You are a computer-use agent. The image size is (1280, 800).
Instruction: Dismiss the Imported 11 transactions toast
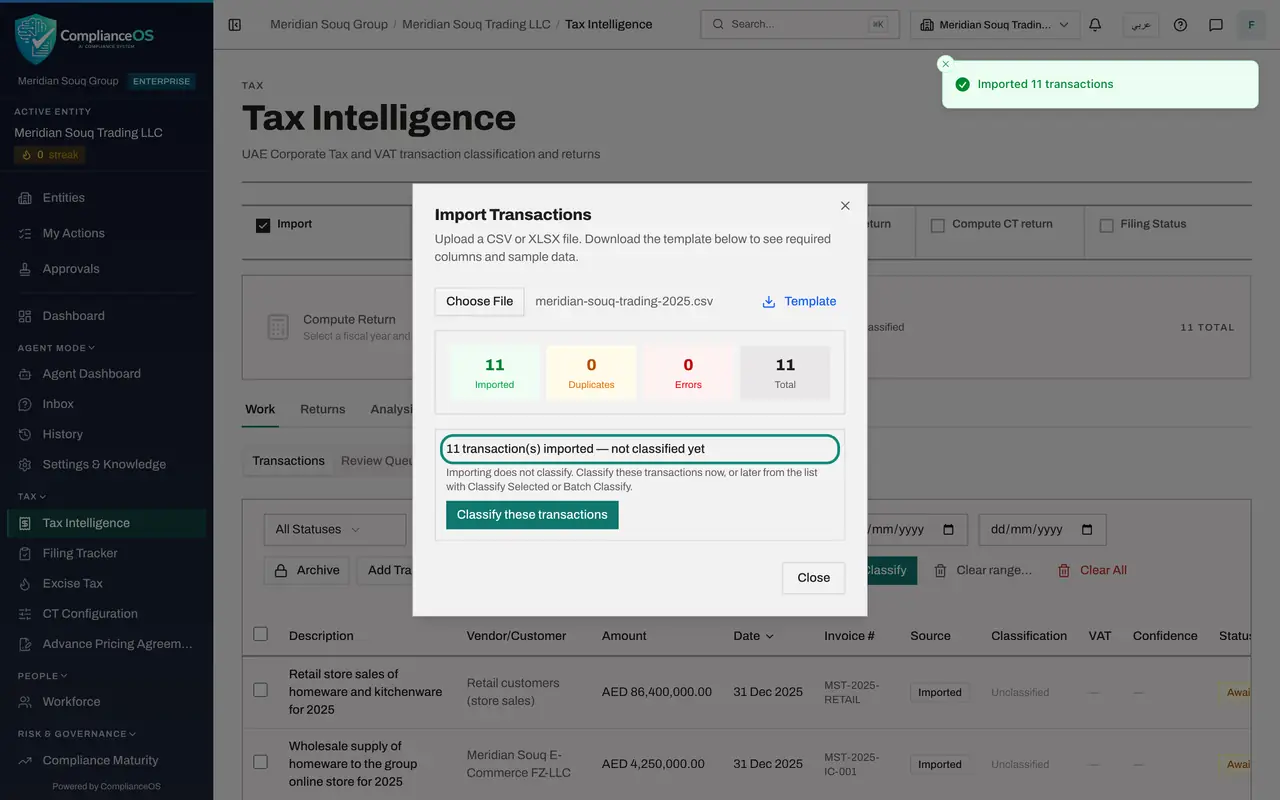pyautogui.click(x=945, y=64)
